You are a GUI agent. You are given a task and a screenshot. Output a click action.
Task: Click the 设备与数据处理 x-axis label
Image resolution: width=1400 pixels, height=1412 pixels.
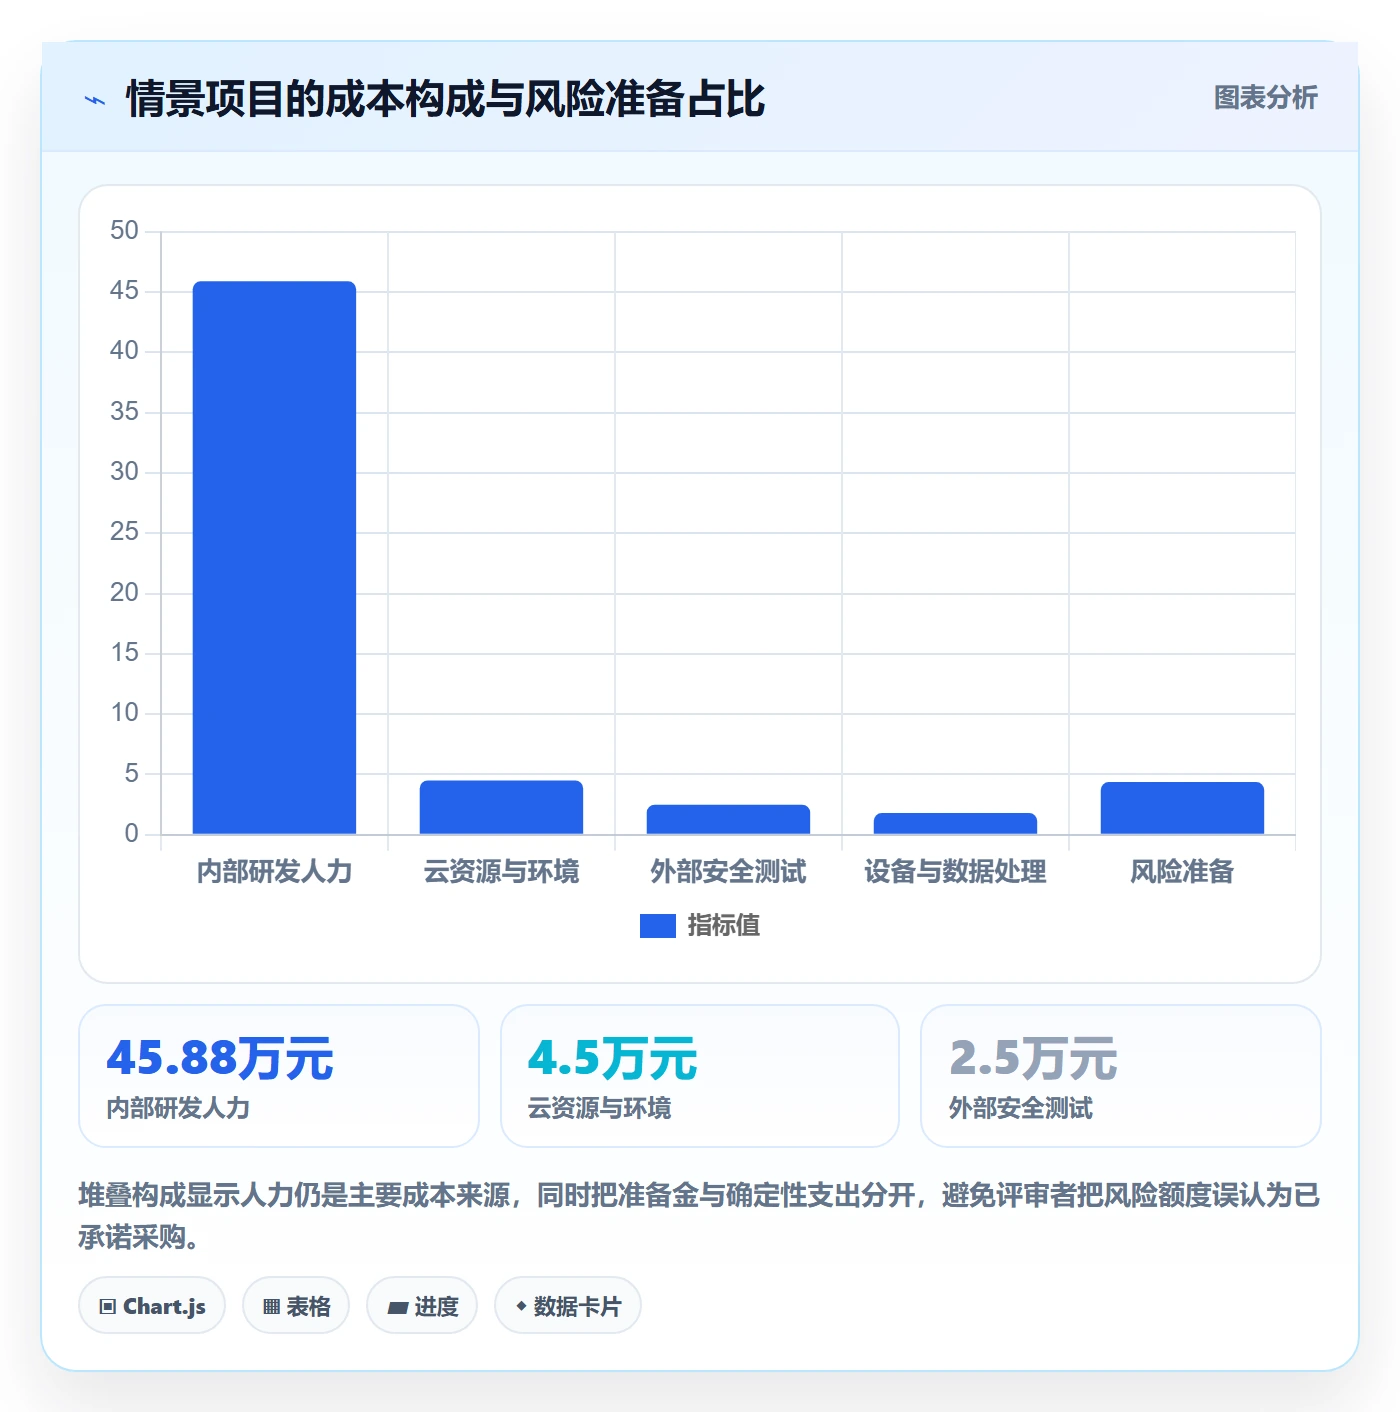click(x=955, y=872)
